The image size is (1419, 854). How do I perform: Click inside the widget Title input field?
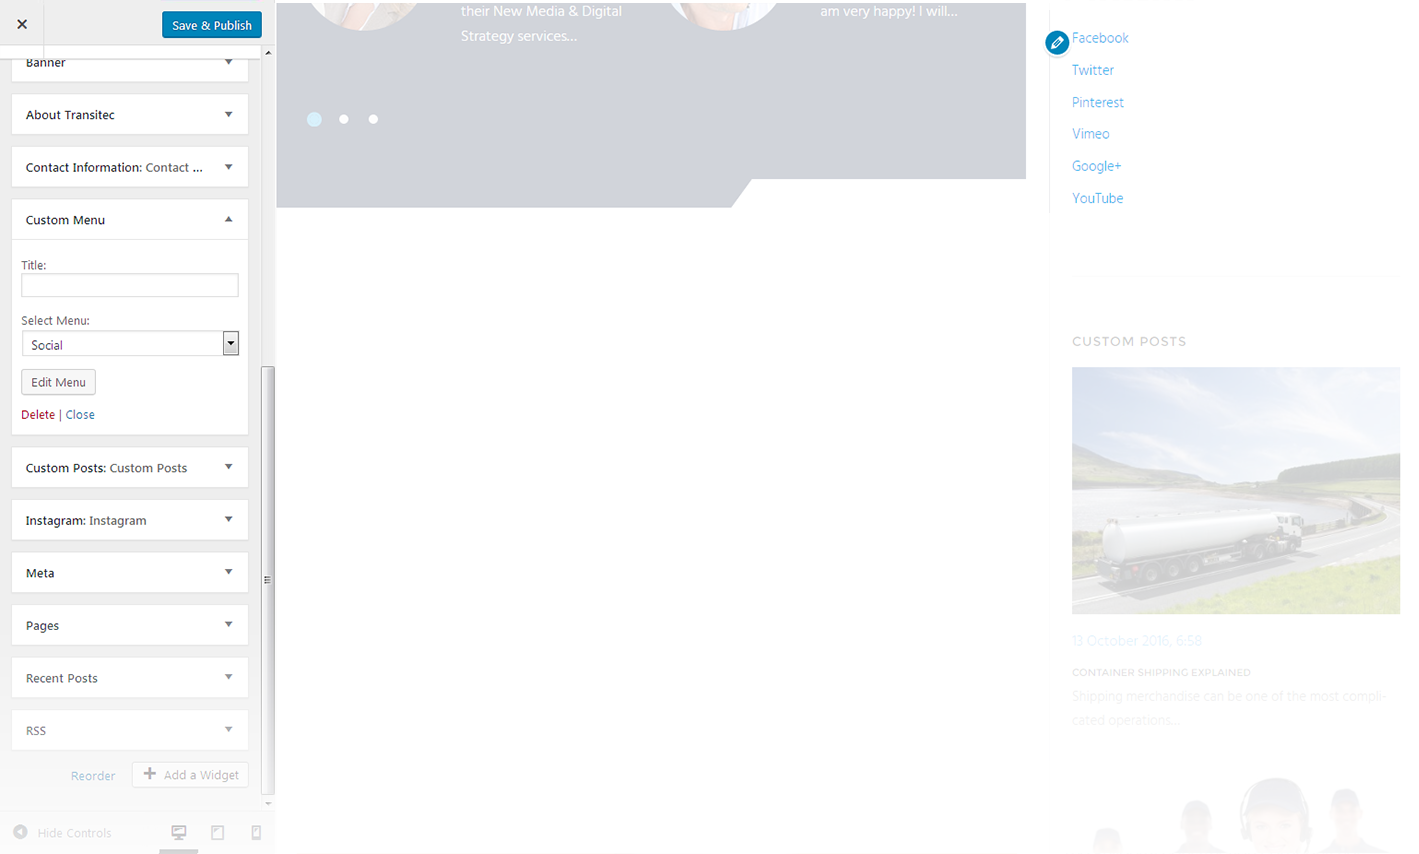coord(129,285)
